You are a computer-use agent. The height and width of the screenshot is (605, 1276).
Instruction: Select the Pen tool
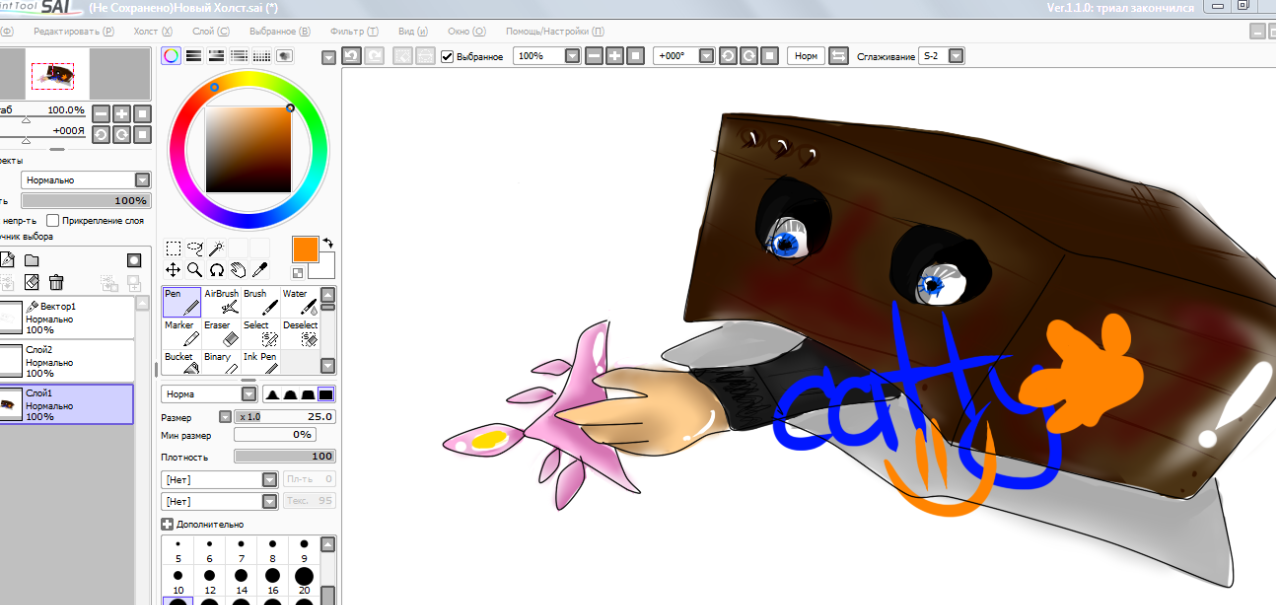(181, 302)
